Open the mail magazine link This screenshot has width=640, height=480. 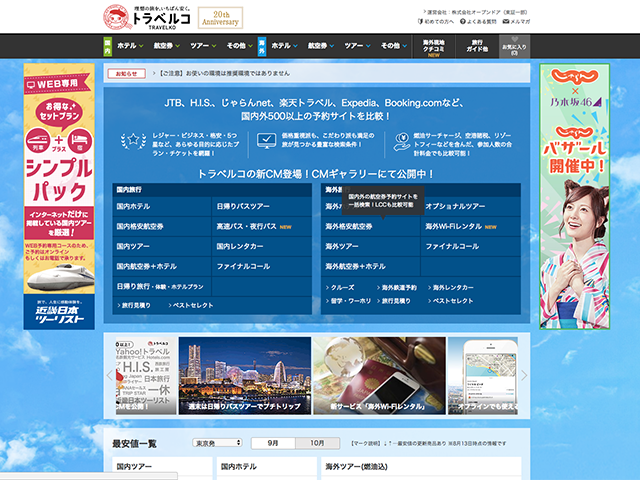(x=516, y=22)
